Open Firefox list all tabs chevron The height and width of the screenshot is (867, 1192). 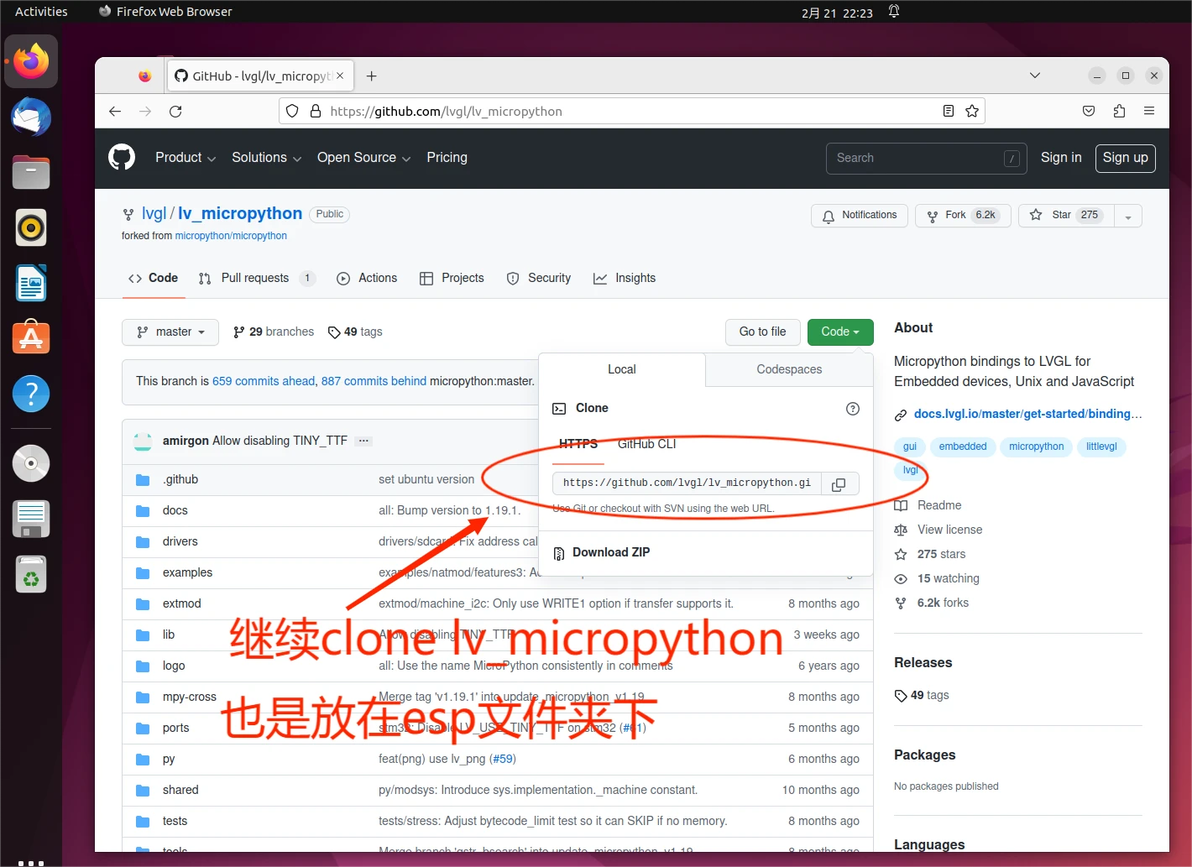(1035, 75)
